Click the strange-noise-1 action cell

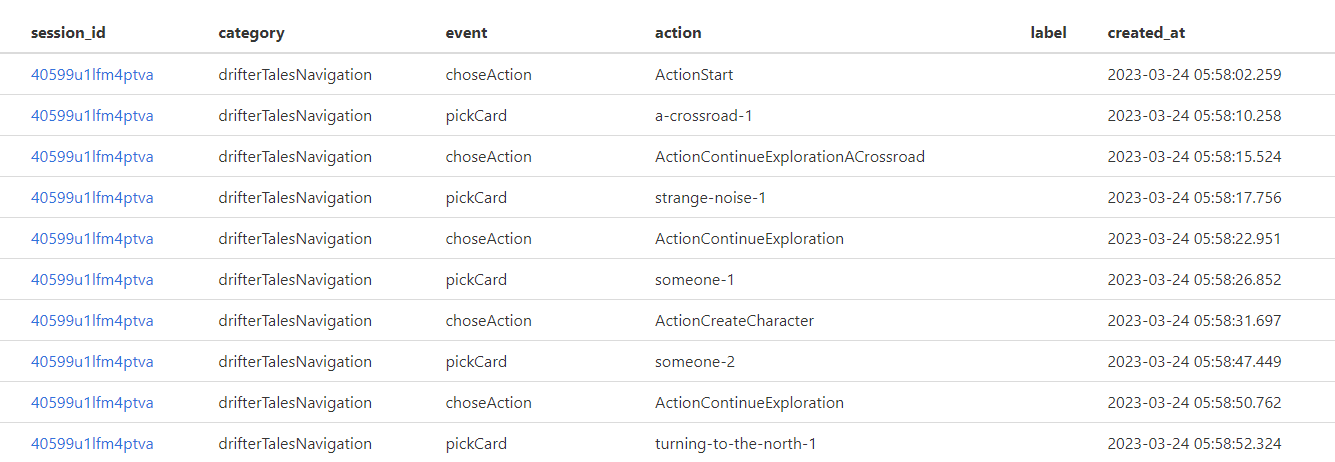pos(710,197)
